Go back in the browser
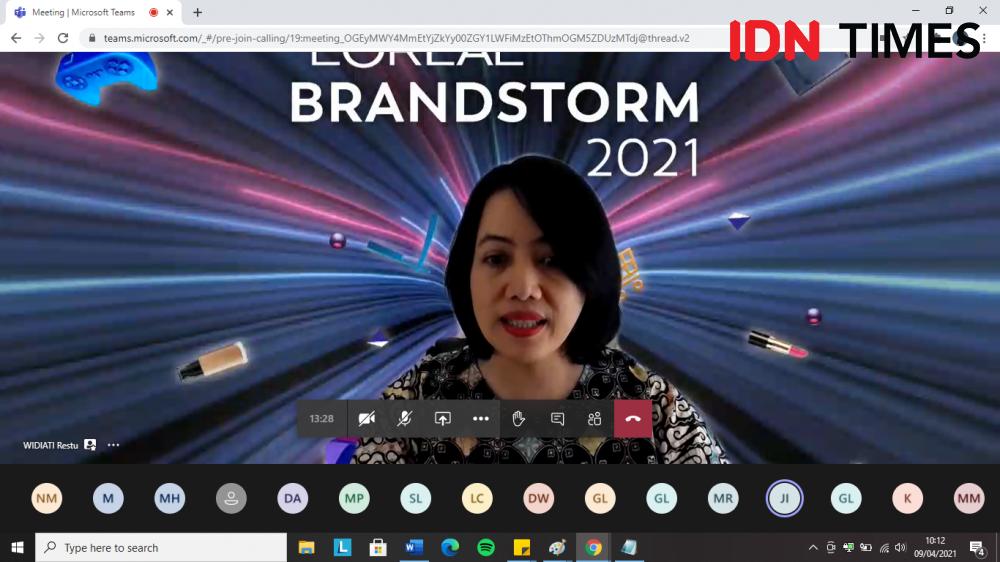 [x=16, y=38]
